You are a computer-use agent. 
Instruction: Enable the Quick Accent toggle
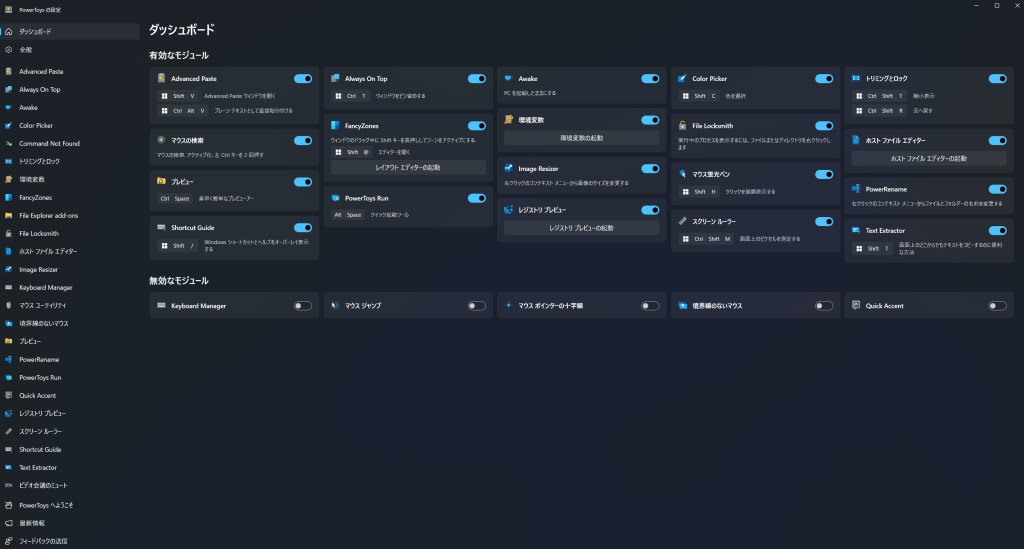pos(998,306)
